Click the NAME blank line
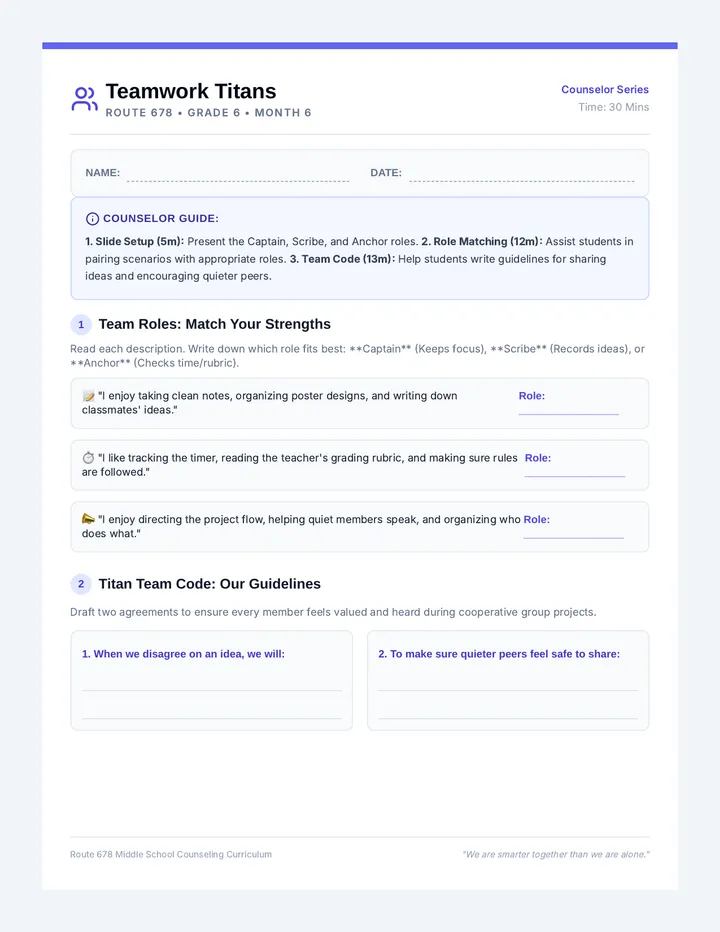Screen dimensions: 720x932 pyautogui.click(x=238, y=181)
